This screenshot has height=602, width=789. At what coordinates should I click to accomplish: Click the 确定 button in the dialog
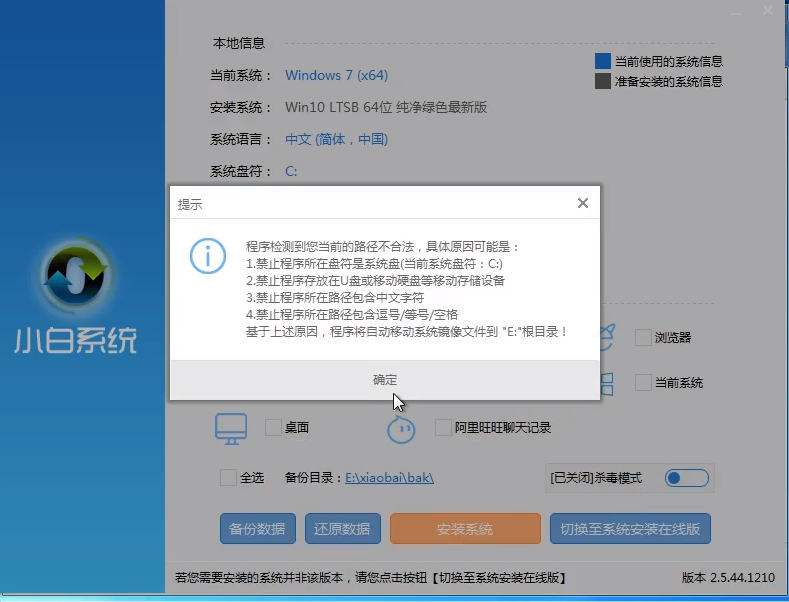pos(385,380)
